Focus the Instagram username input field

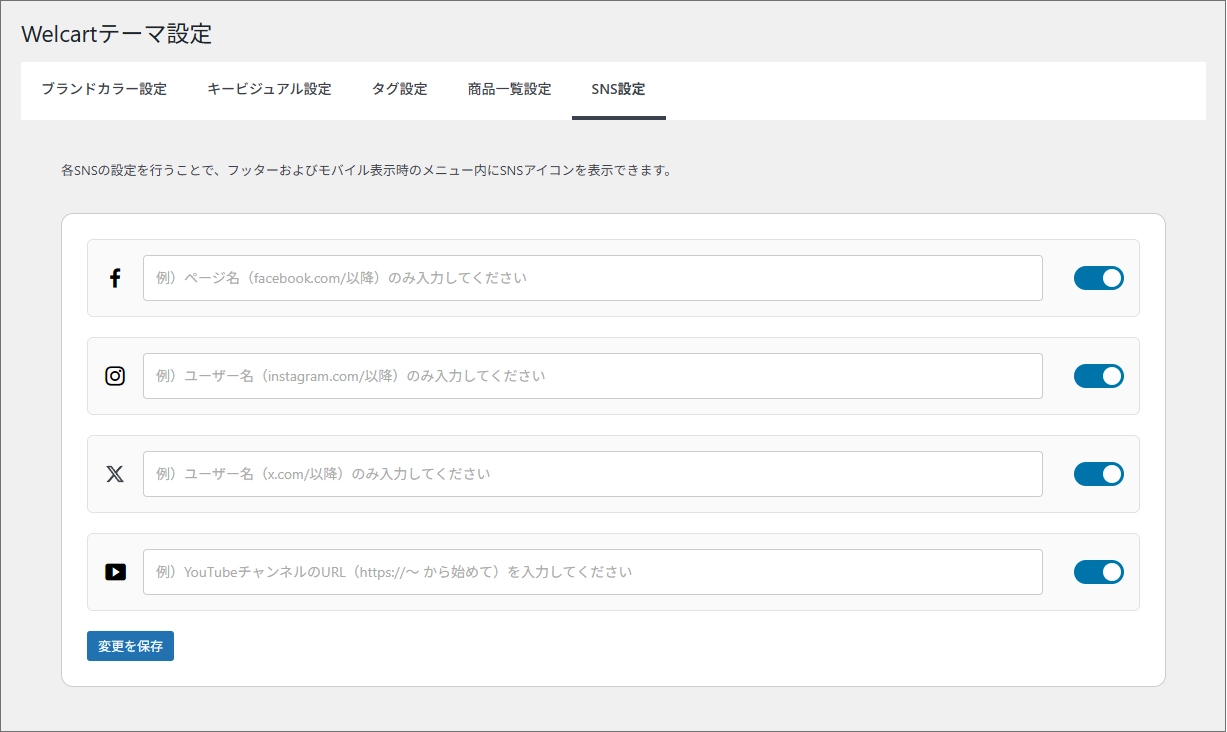(x=592, y=376)
